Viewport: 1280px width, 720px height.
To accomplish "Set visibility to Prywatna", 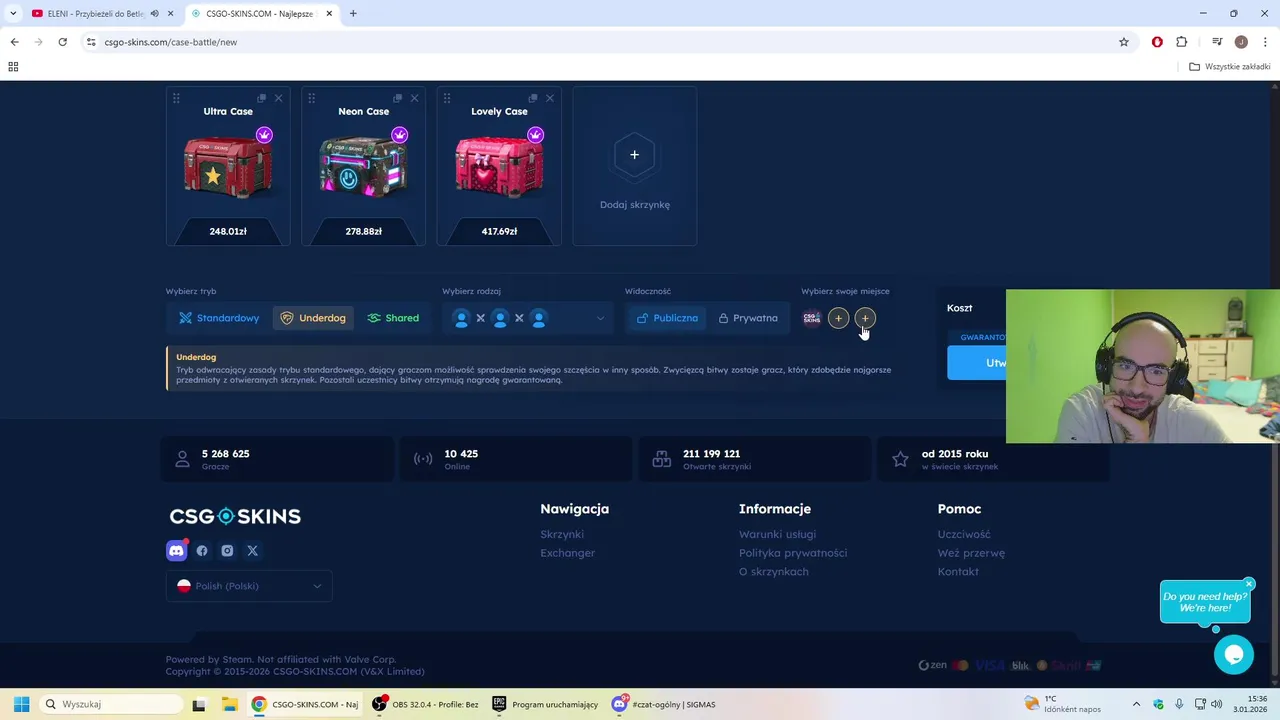I will pyautogui.click(x=748, y=318).
